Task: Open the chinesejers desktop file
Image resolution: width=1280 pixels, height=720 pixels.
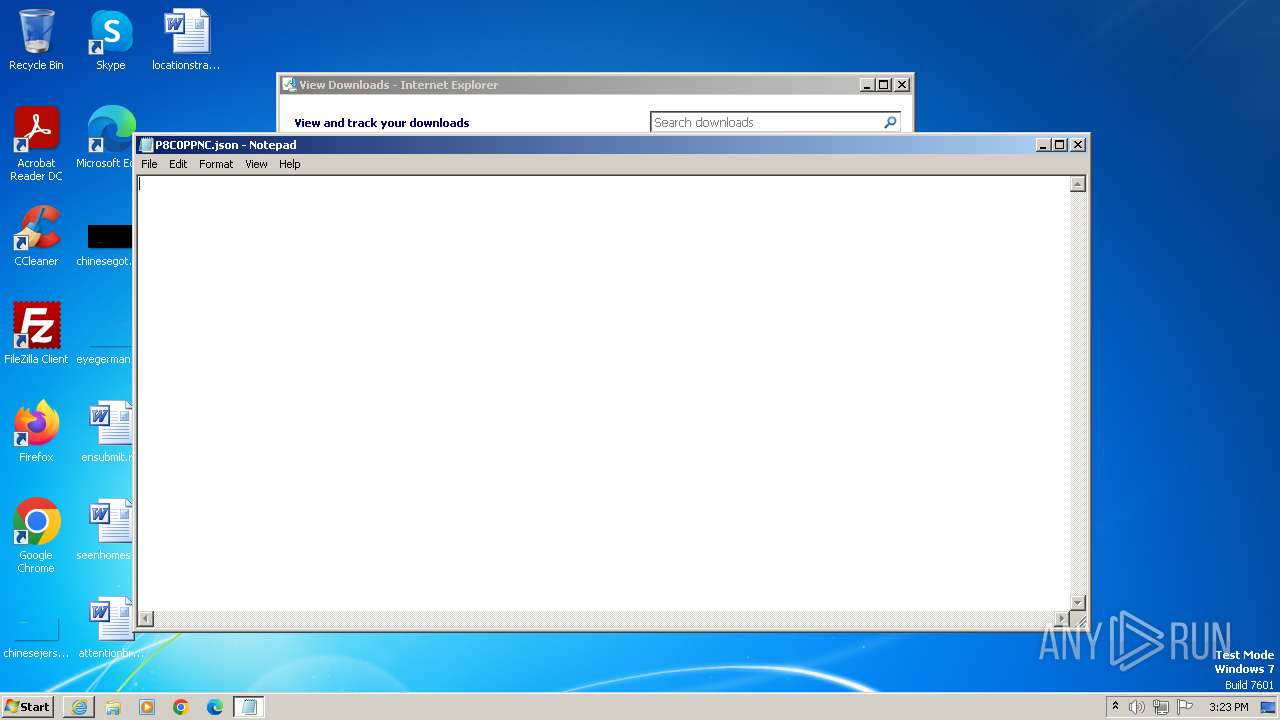Action: point(36,638)
